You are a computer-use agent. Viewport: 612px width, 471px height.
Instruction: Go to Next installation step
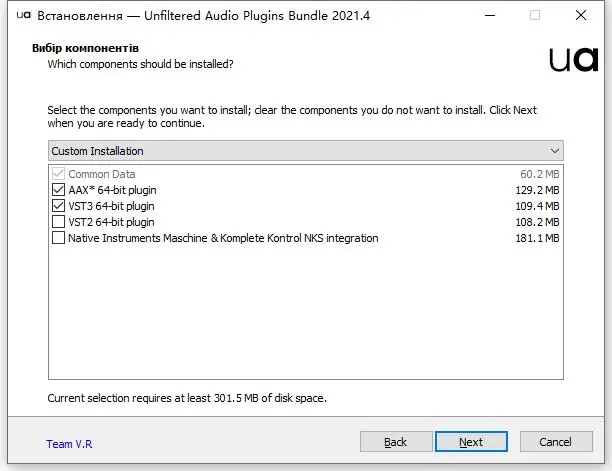point(471,442)
